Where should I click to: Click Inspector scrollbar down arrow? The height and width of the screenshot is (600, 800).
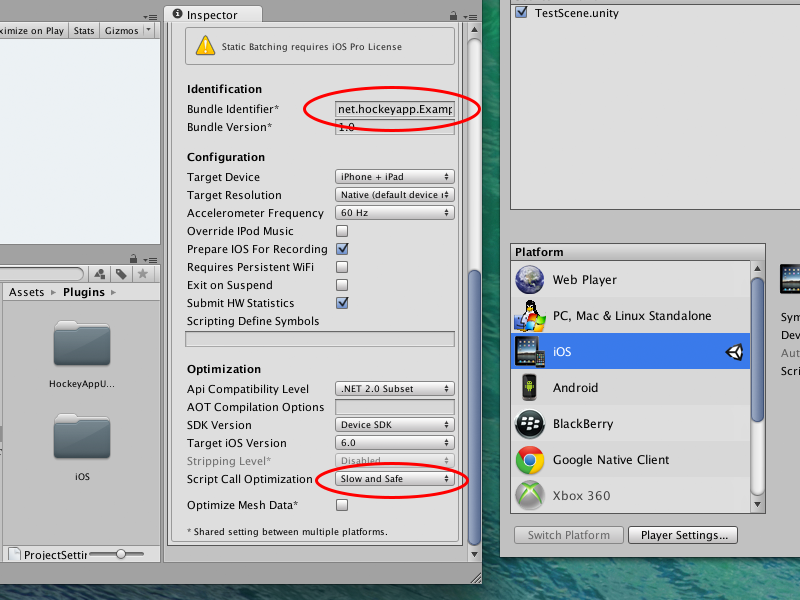pyautogui.click(x=474, y=555)
